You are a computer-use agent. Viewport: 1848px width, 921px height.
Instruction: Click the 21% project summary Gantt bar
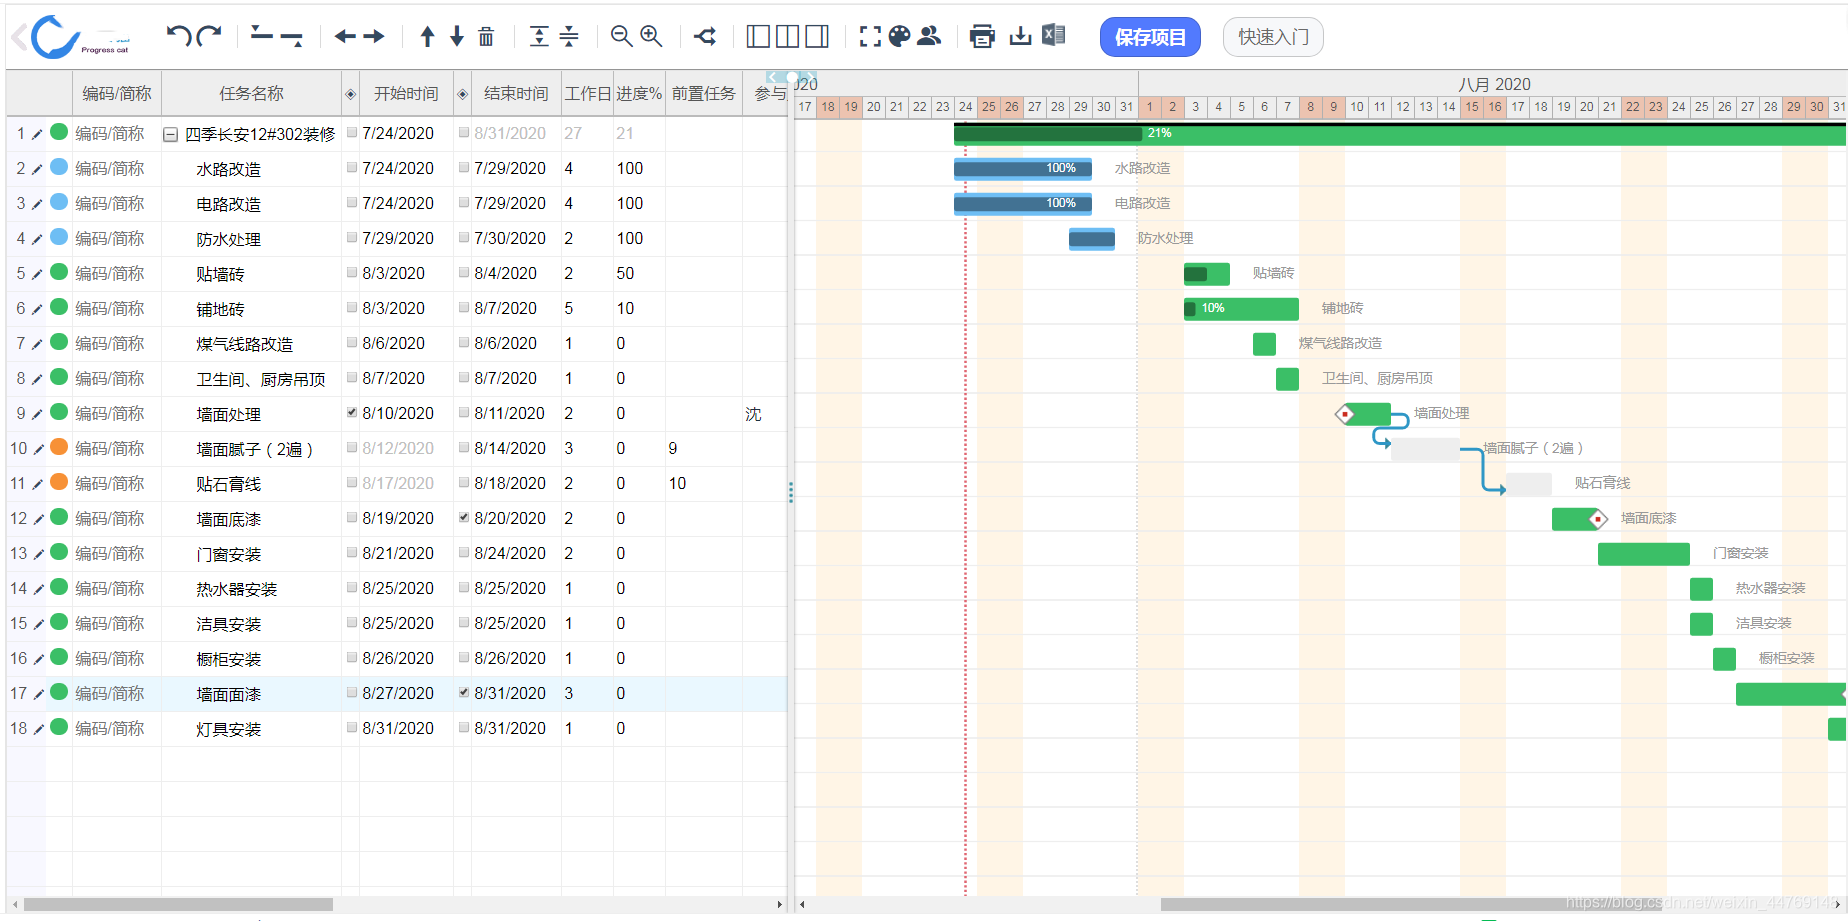[x=1400, y=134]
